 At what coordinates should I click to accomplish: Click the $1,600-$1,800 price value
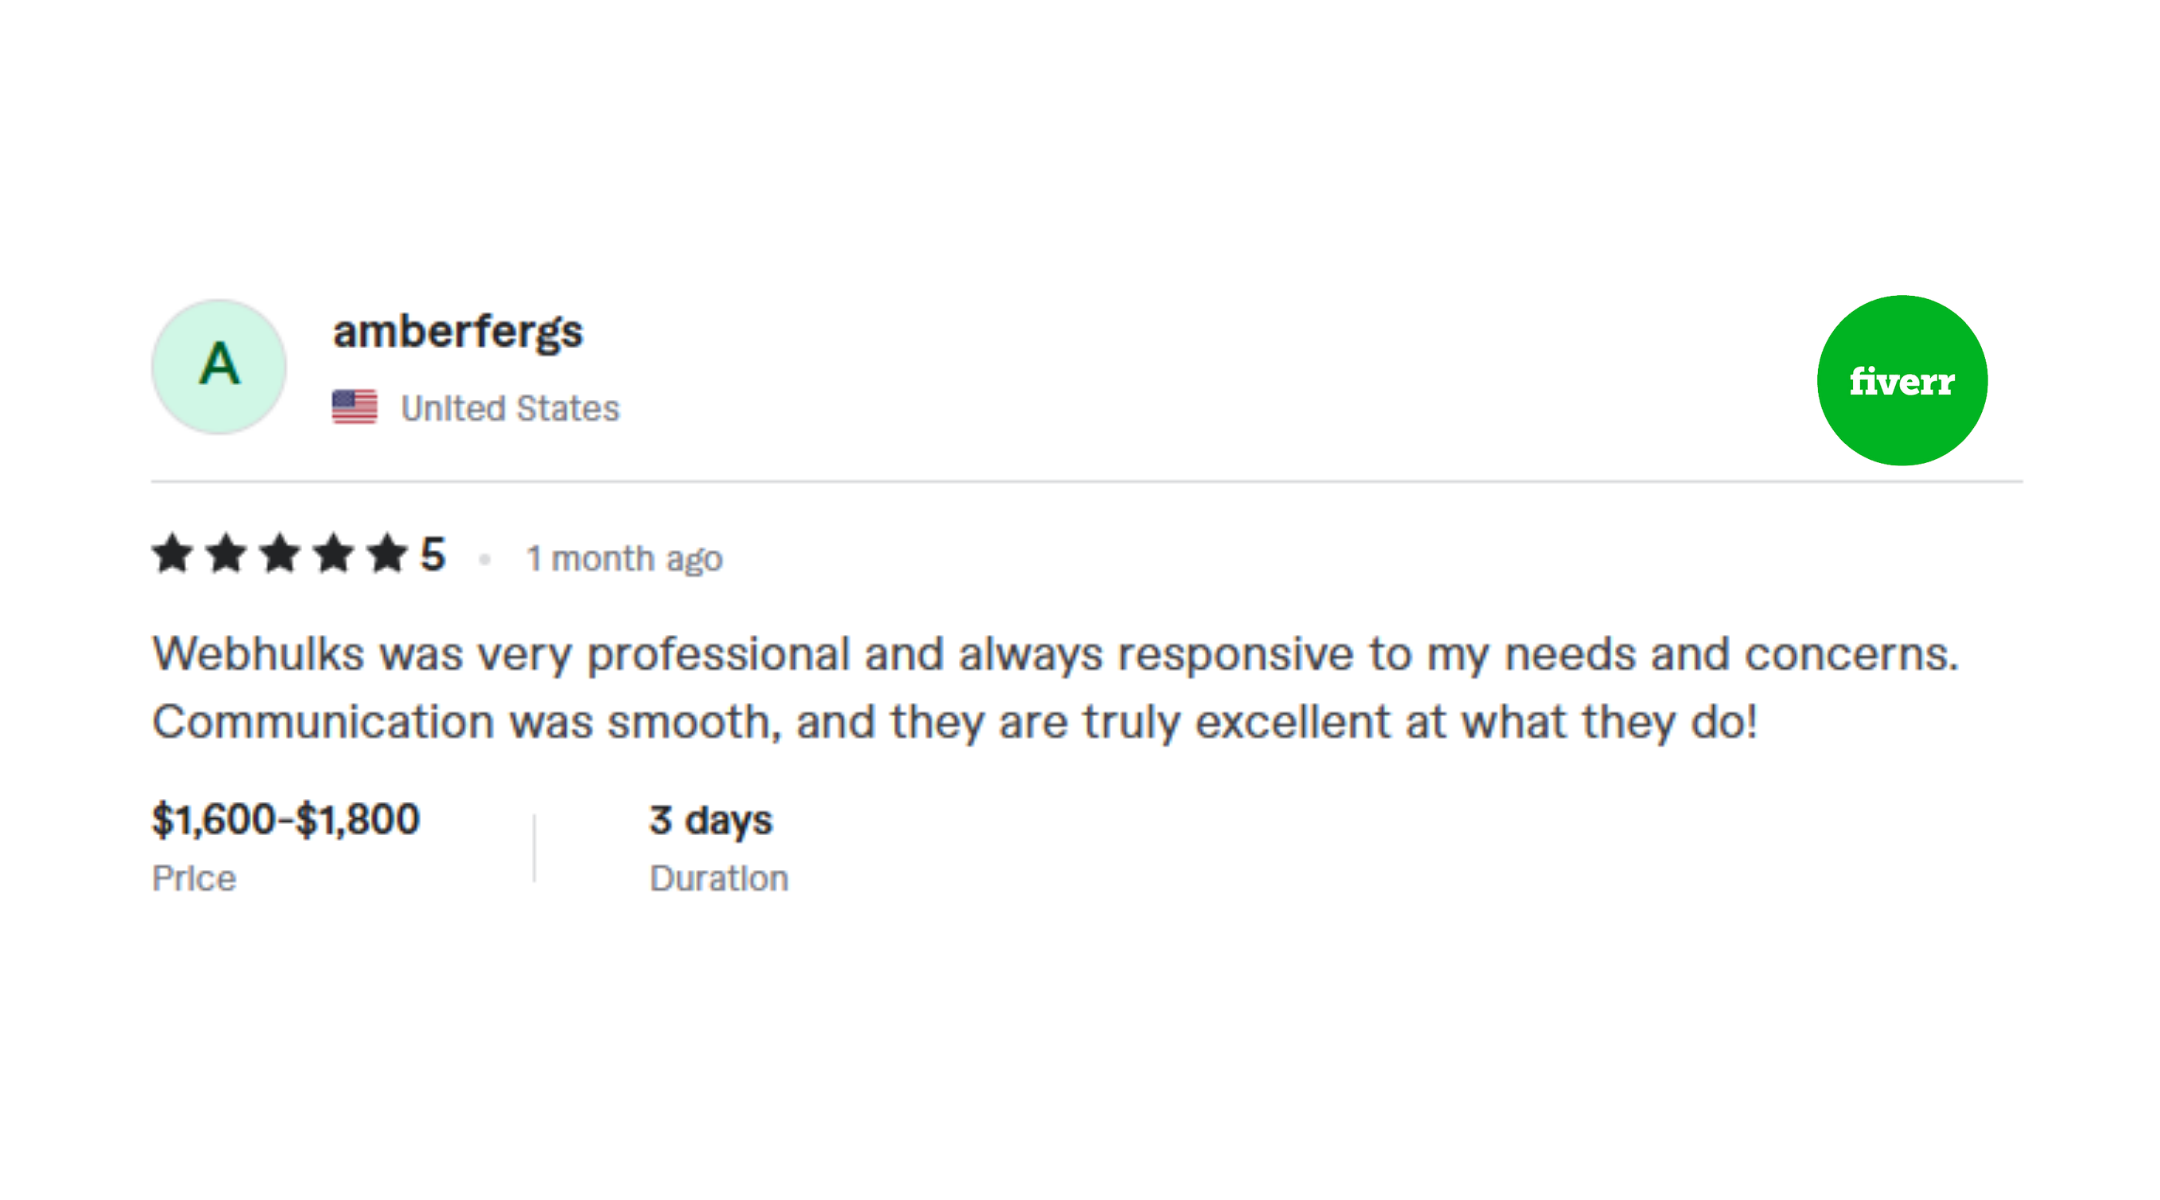pos(286,820)
